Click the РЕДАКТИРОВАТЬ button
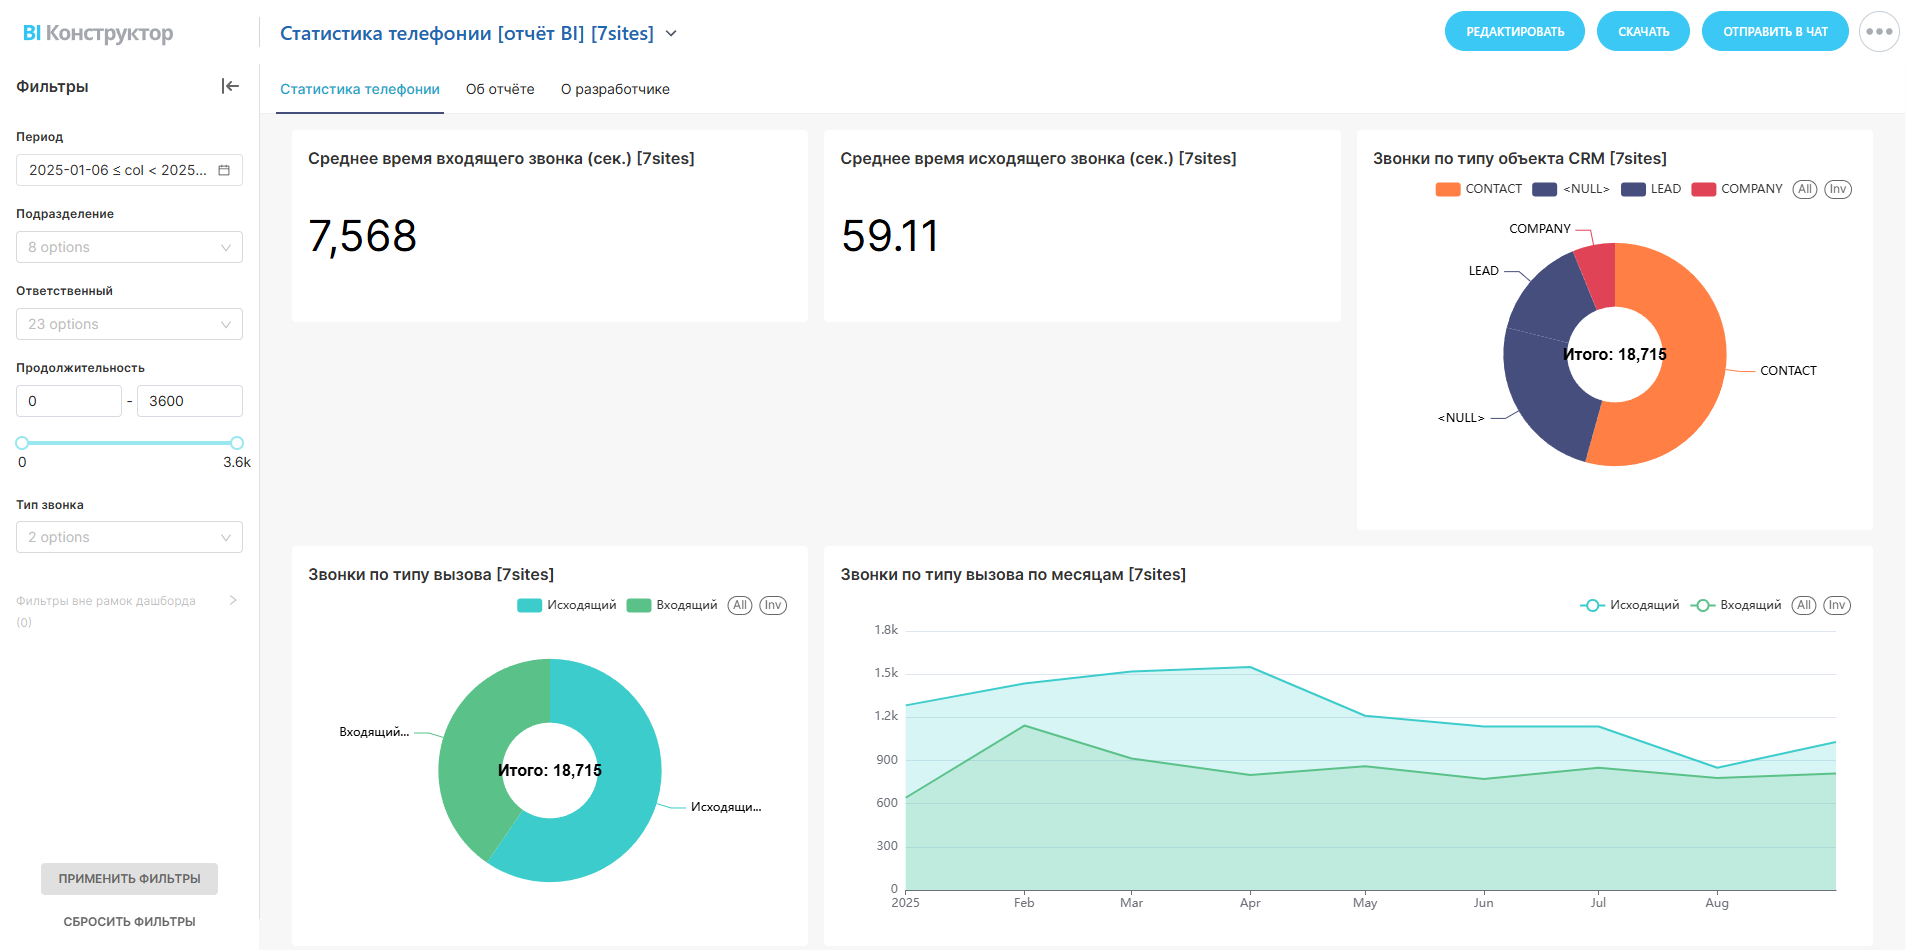The width and height of the screenshot is (1906, 950). [1514, 32]
